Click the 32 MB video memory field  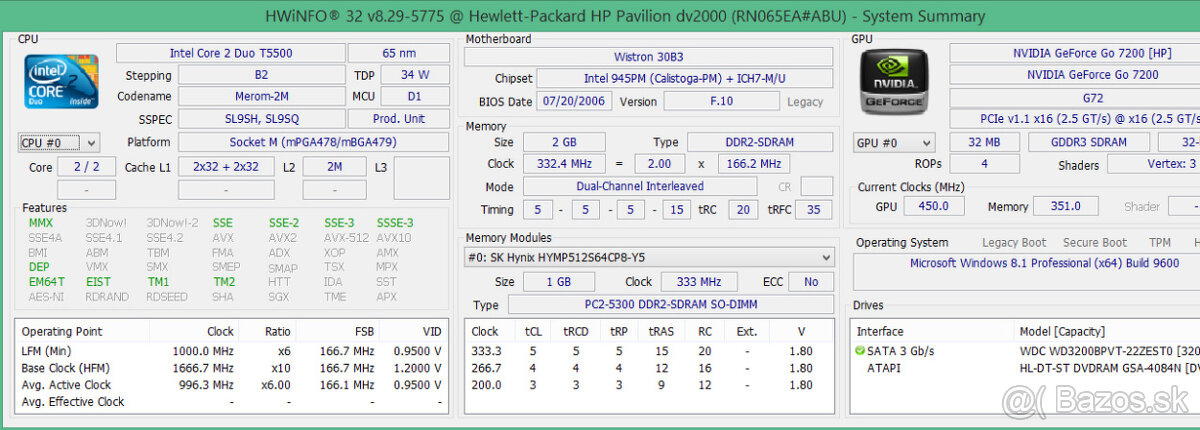click(x=982, y=143)
